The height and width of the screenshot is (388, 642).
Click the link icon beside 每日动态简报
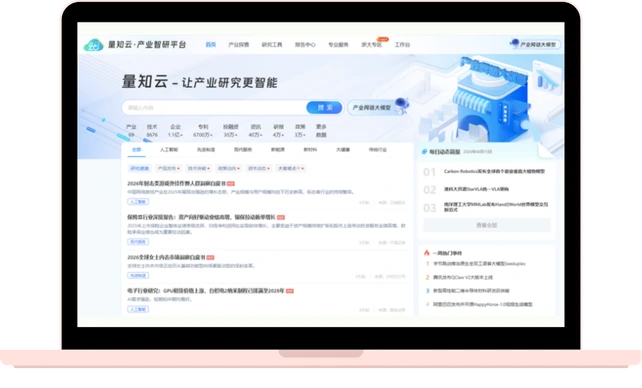[x=425, y=152]
